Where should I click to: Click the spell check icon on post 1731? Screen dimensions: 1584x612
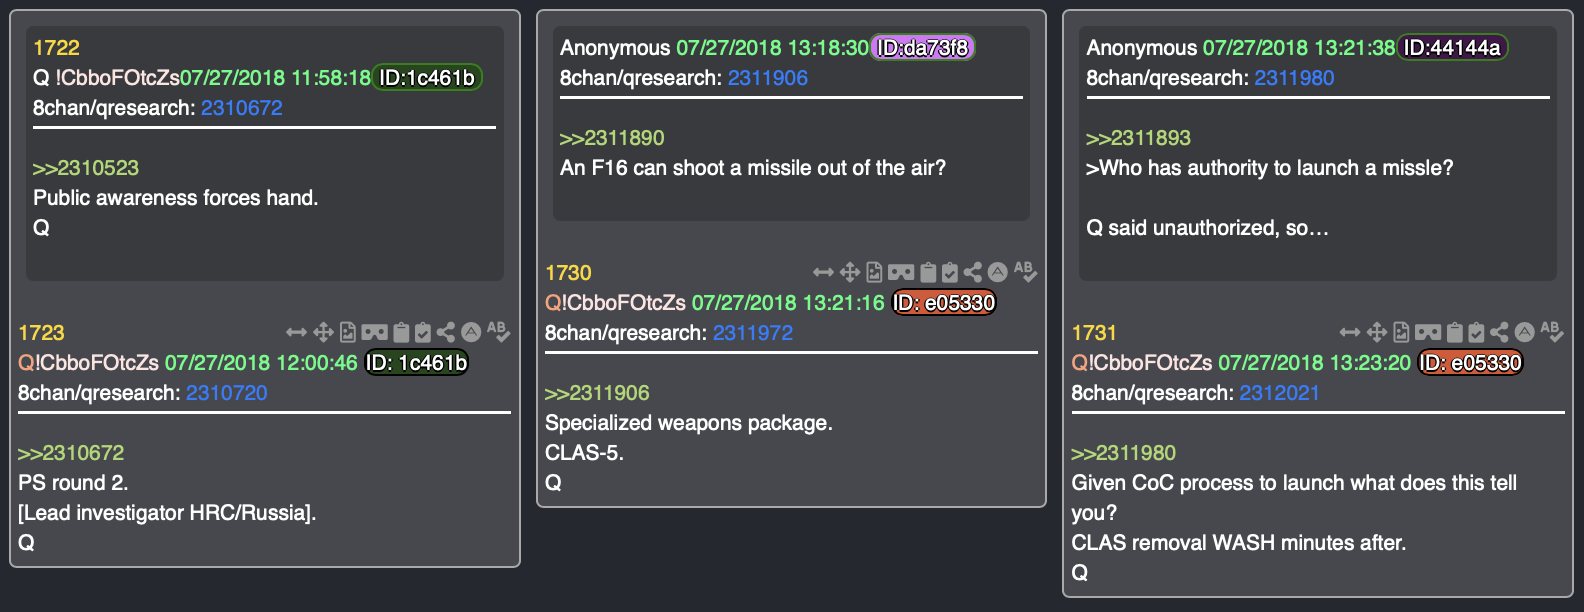(1551, 331)
